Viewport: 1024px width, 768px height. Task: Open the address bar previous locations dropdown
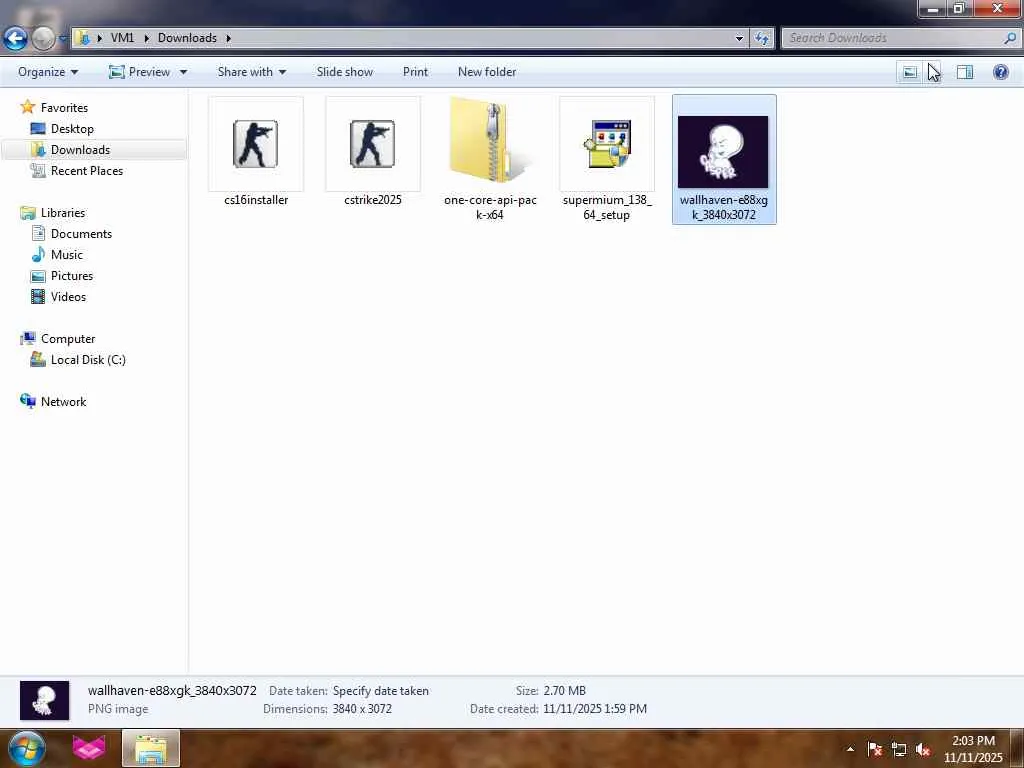739,38
